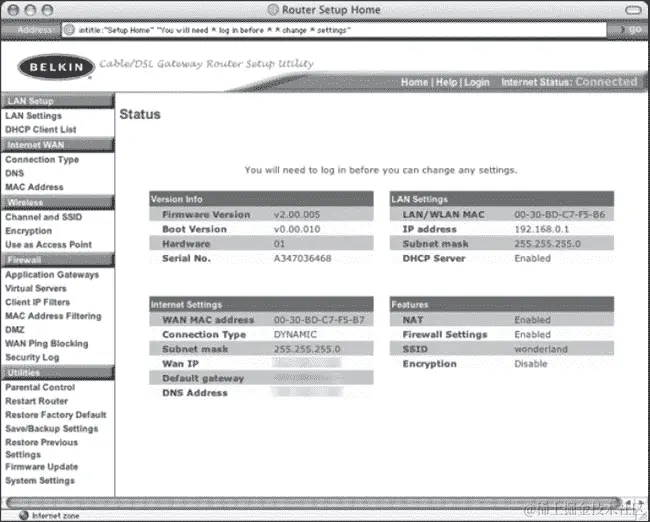Click the Belkin logo
650x522 pixels.
pos(56,67)
